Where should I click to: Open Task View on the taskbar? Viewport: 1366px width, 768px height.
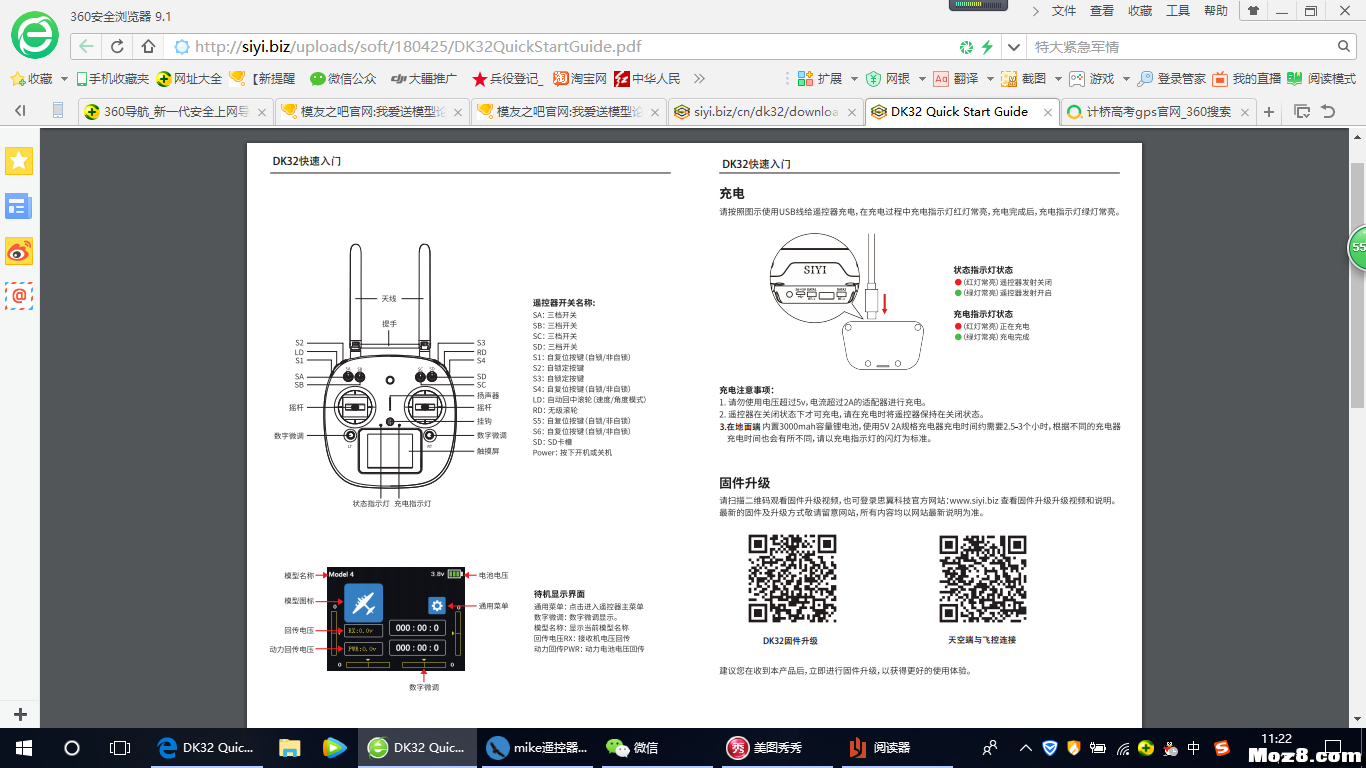119,748
